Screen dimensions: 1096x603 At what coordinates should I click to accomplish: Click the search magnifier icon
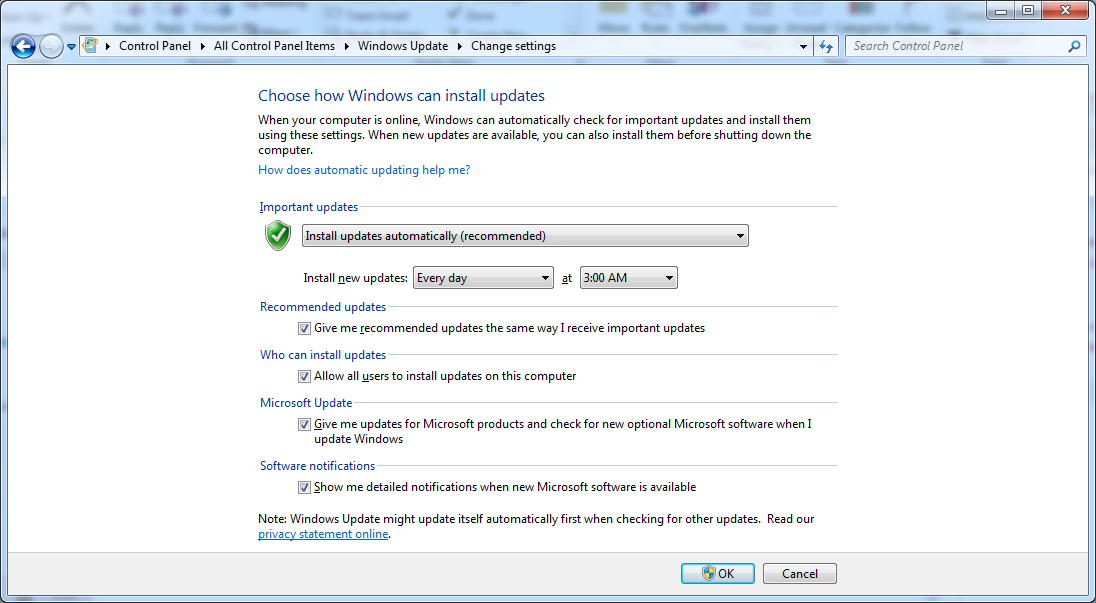(1074, 46)
